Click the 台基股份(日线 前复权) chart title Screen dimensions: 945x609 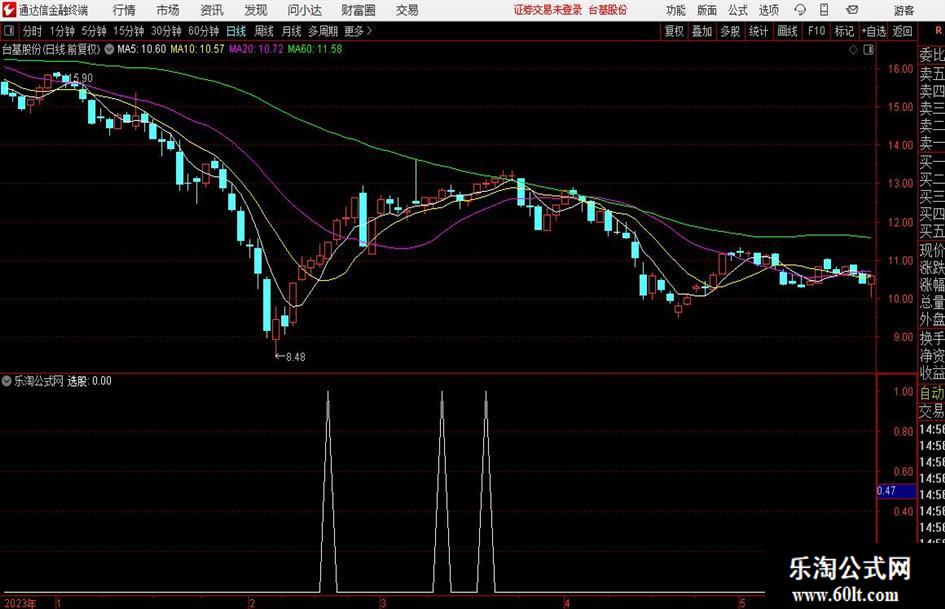click(x=51, y=49)
